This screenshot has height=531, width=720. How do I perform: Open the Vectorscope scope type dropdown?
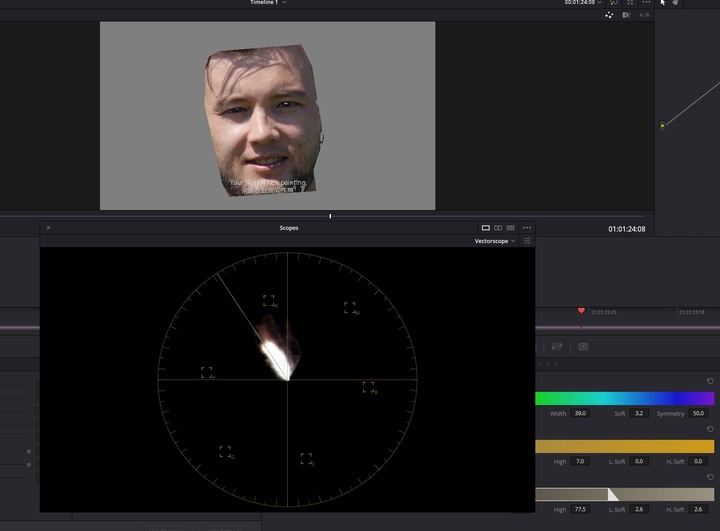(x=495, y=241)
